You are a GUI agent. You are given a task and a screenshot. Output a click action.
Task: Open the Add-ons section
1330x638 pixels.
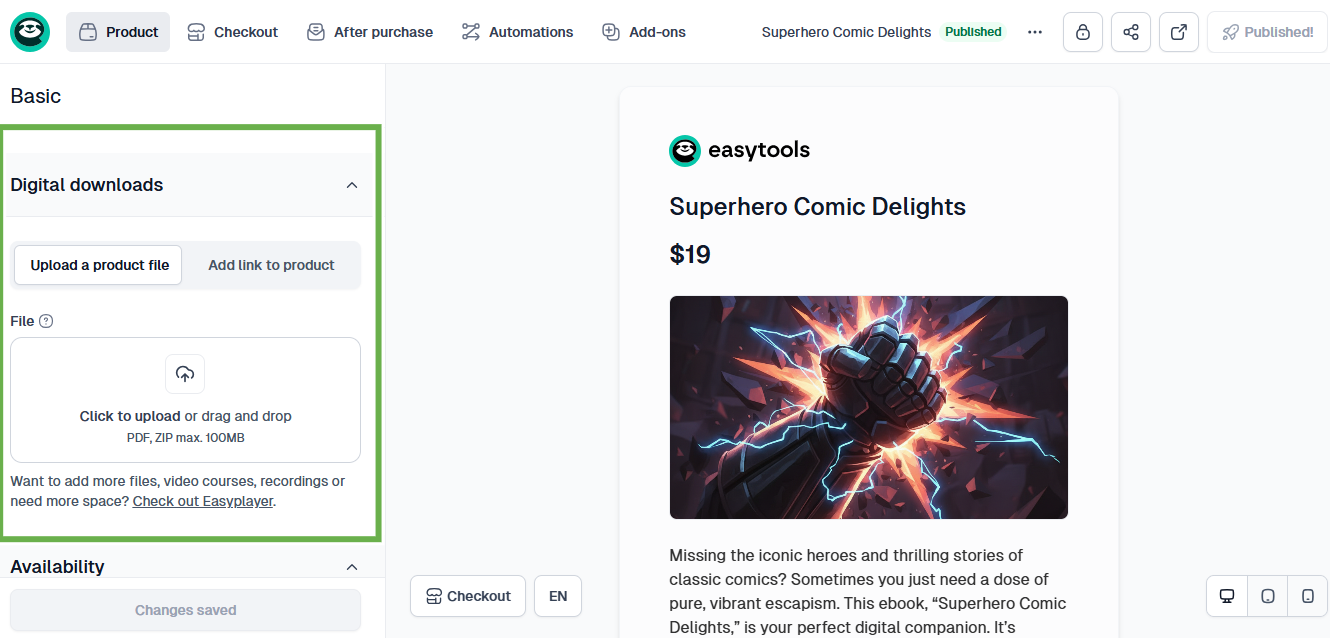(643, 31)
